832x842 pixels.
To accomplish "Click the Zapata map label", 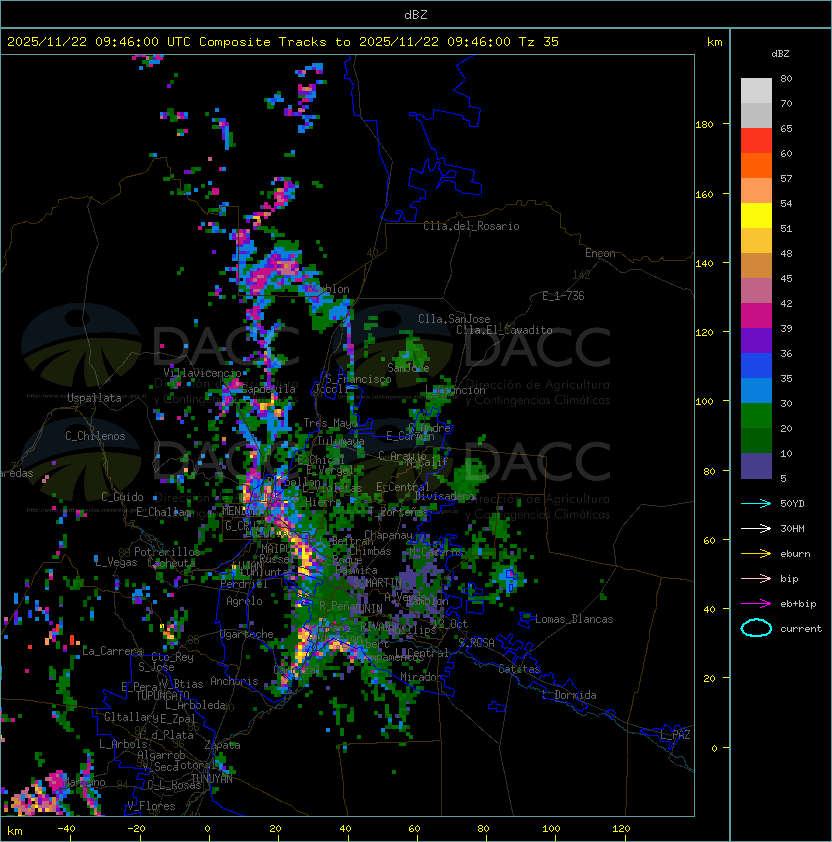I will point(222,745).
